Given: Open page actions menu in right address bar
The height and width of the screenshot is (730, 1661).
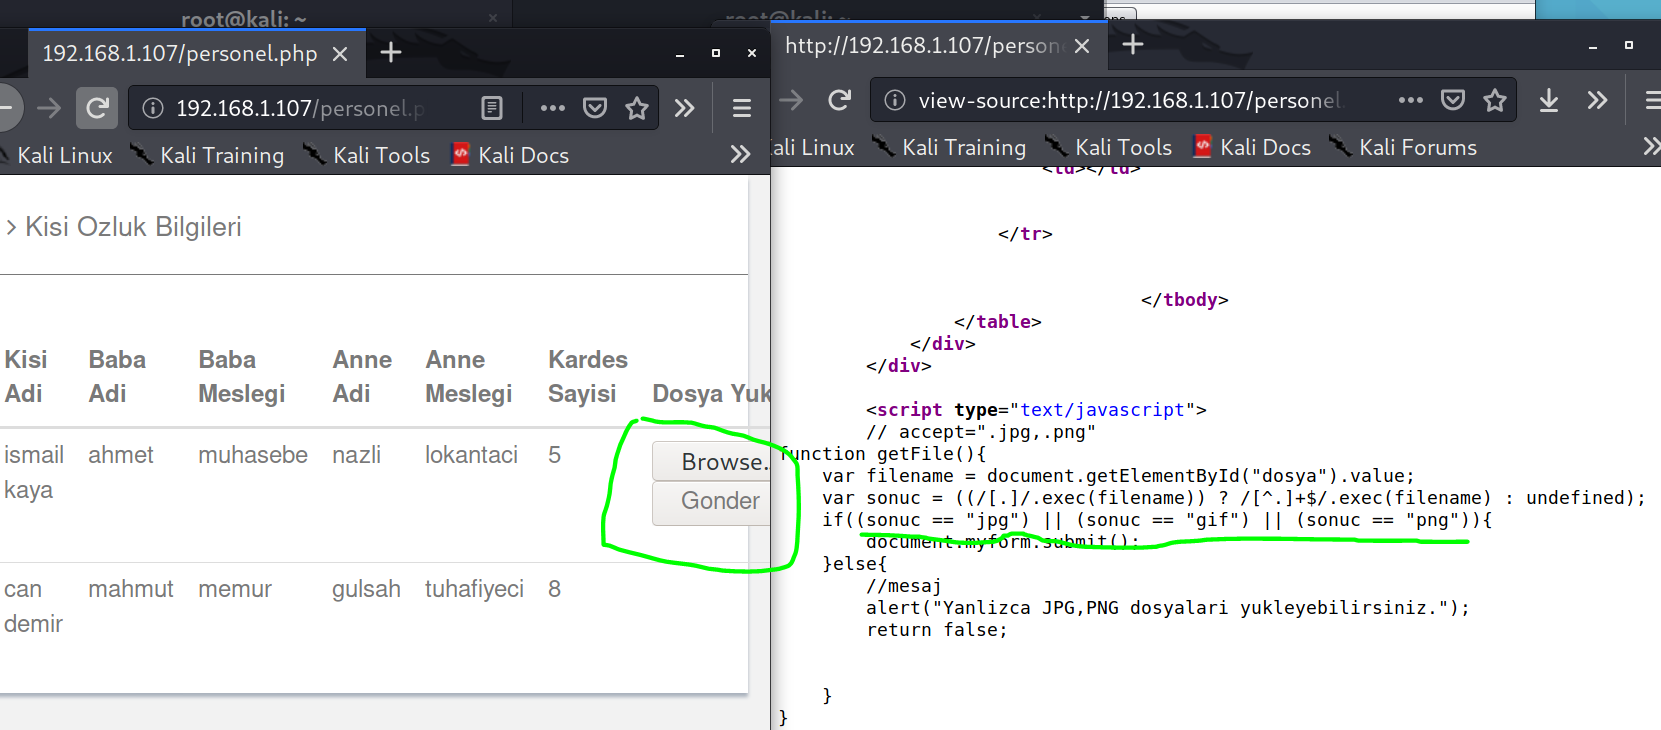Looking at the screenshot, I should click(x=1410, y=100).
